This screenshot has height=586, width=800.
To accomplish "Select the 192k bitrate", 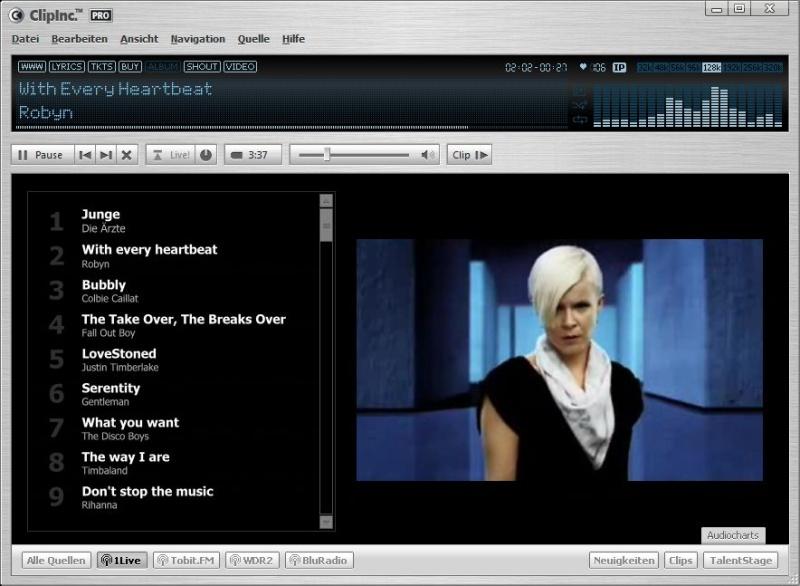I will tap(732, 67).
